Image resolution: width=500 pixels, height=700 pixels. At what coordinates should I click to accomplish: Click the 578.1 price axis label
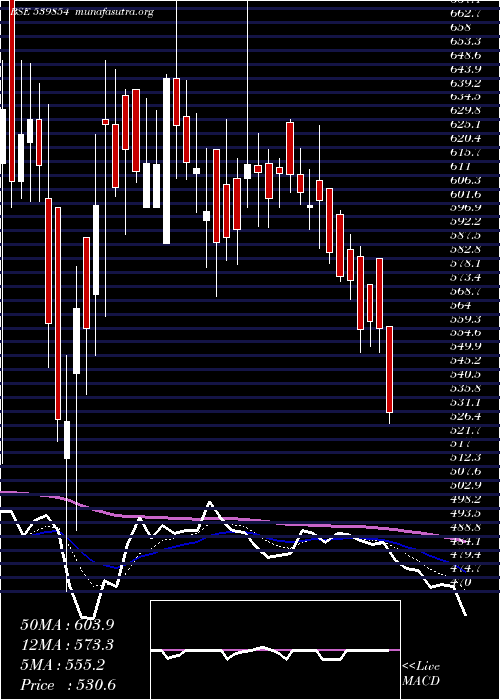(466, 263)
